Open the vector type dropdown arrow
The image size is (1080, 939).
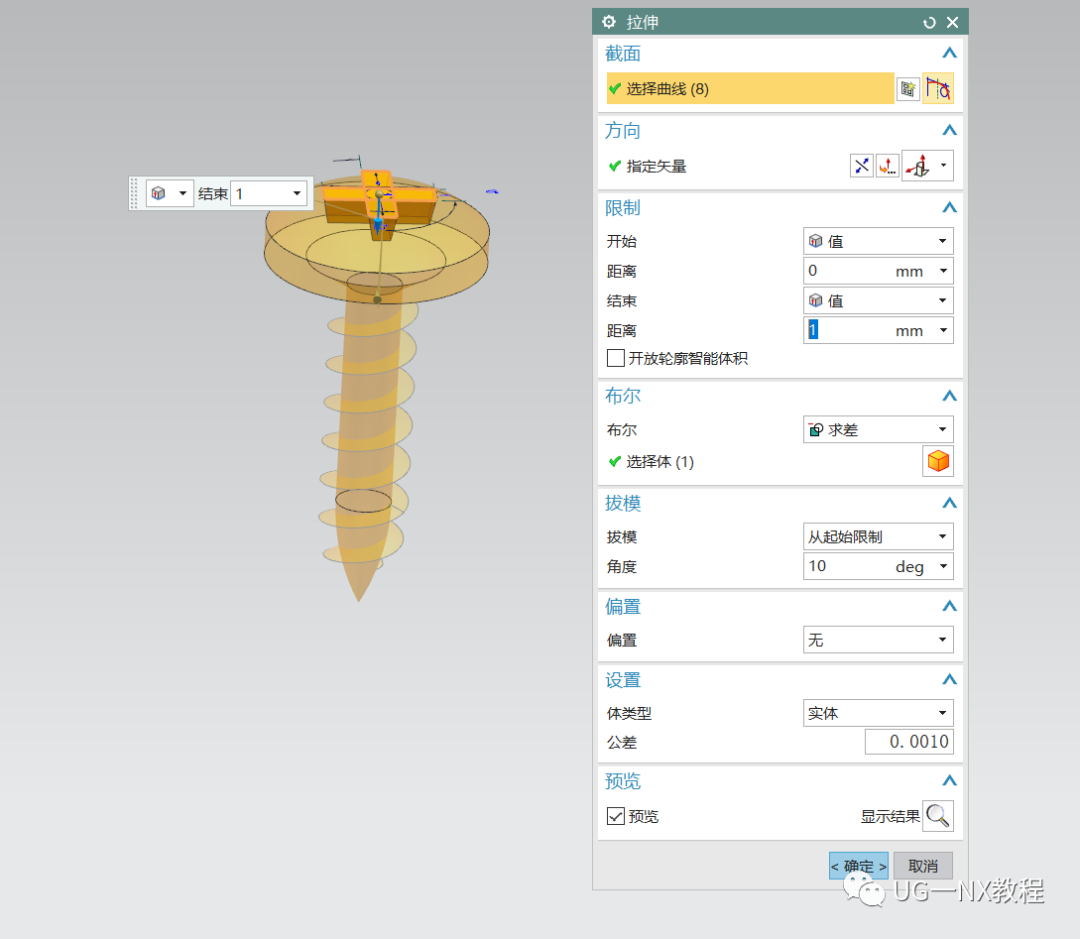coord(944,166)
